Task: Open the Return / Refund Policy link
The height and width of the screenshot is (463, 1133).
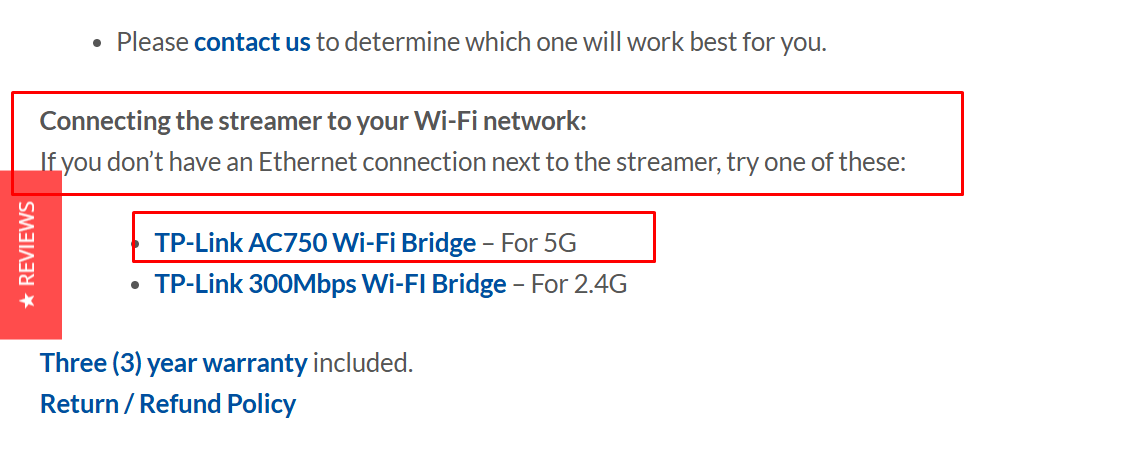Action: click(x=168, y=404)
